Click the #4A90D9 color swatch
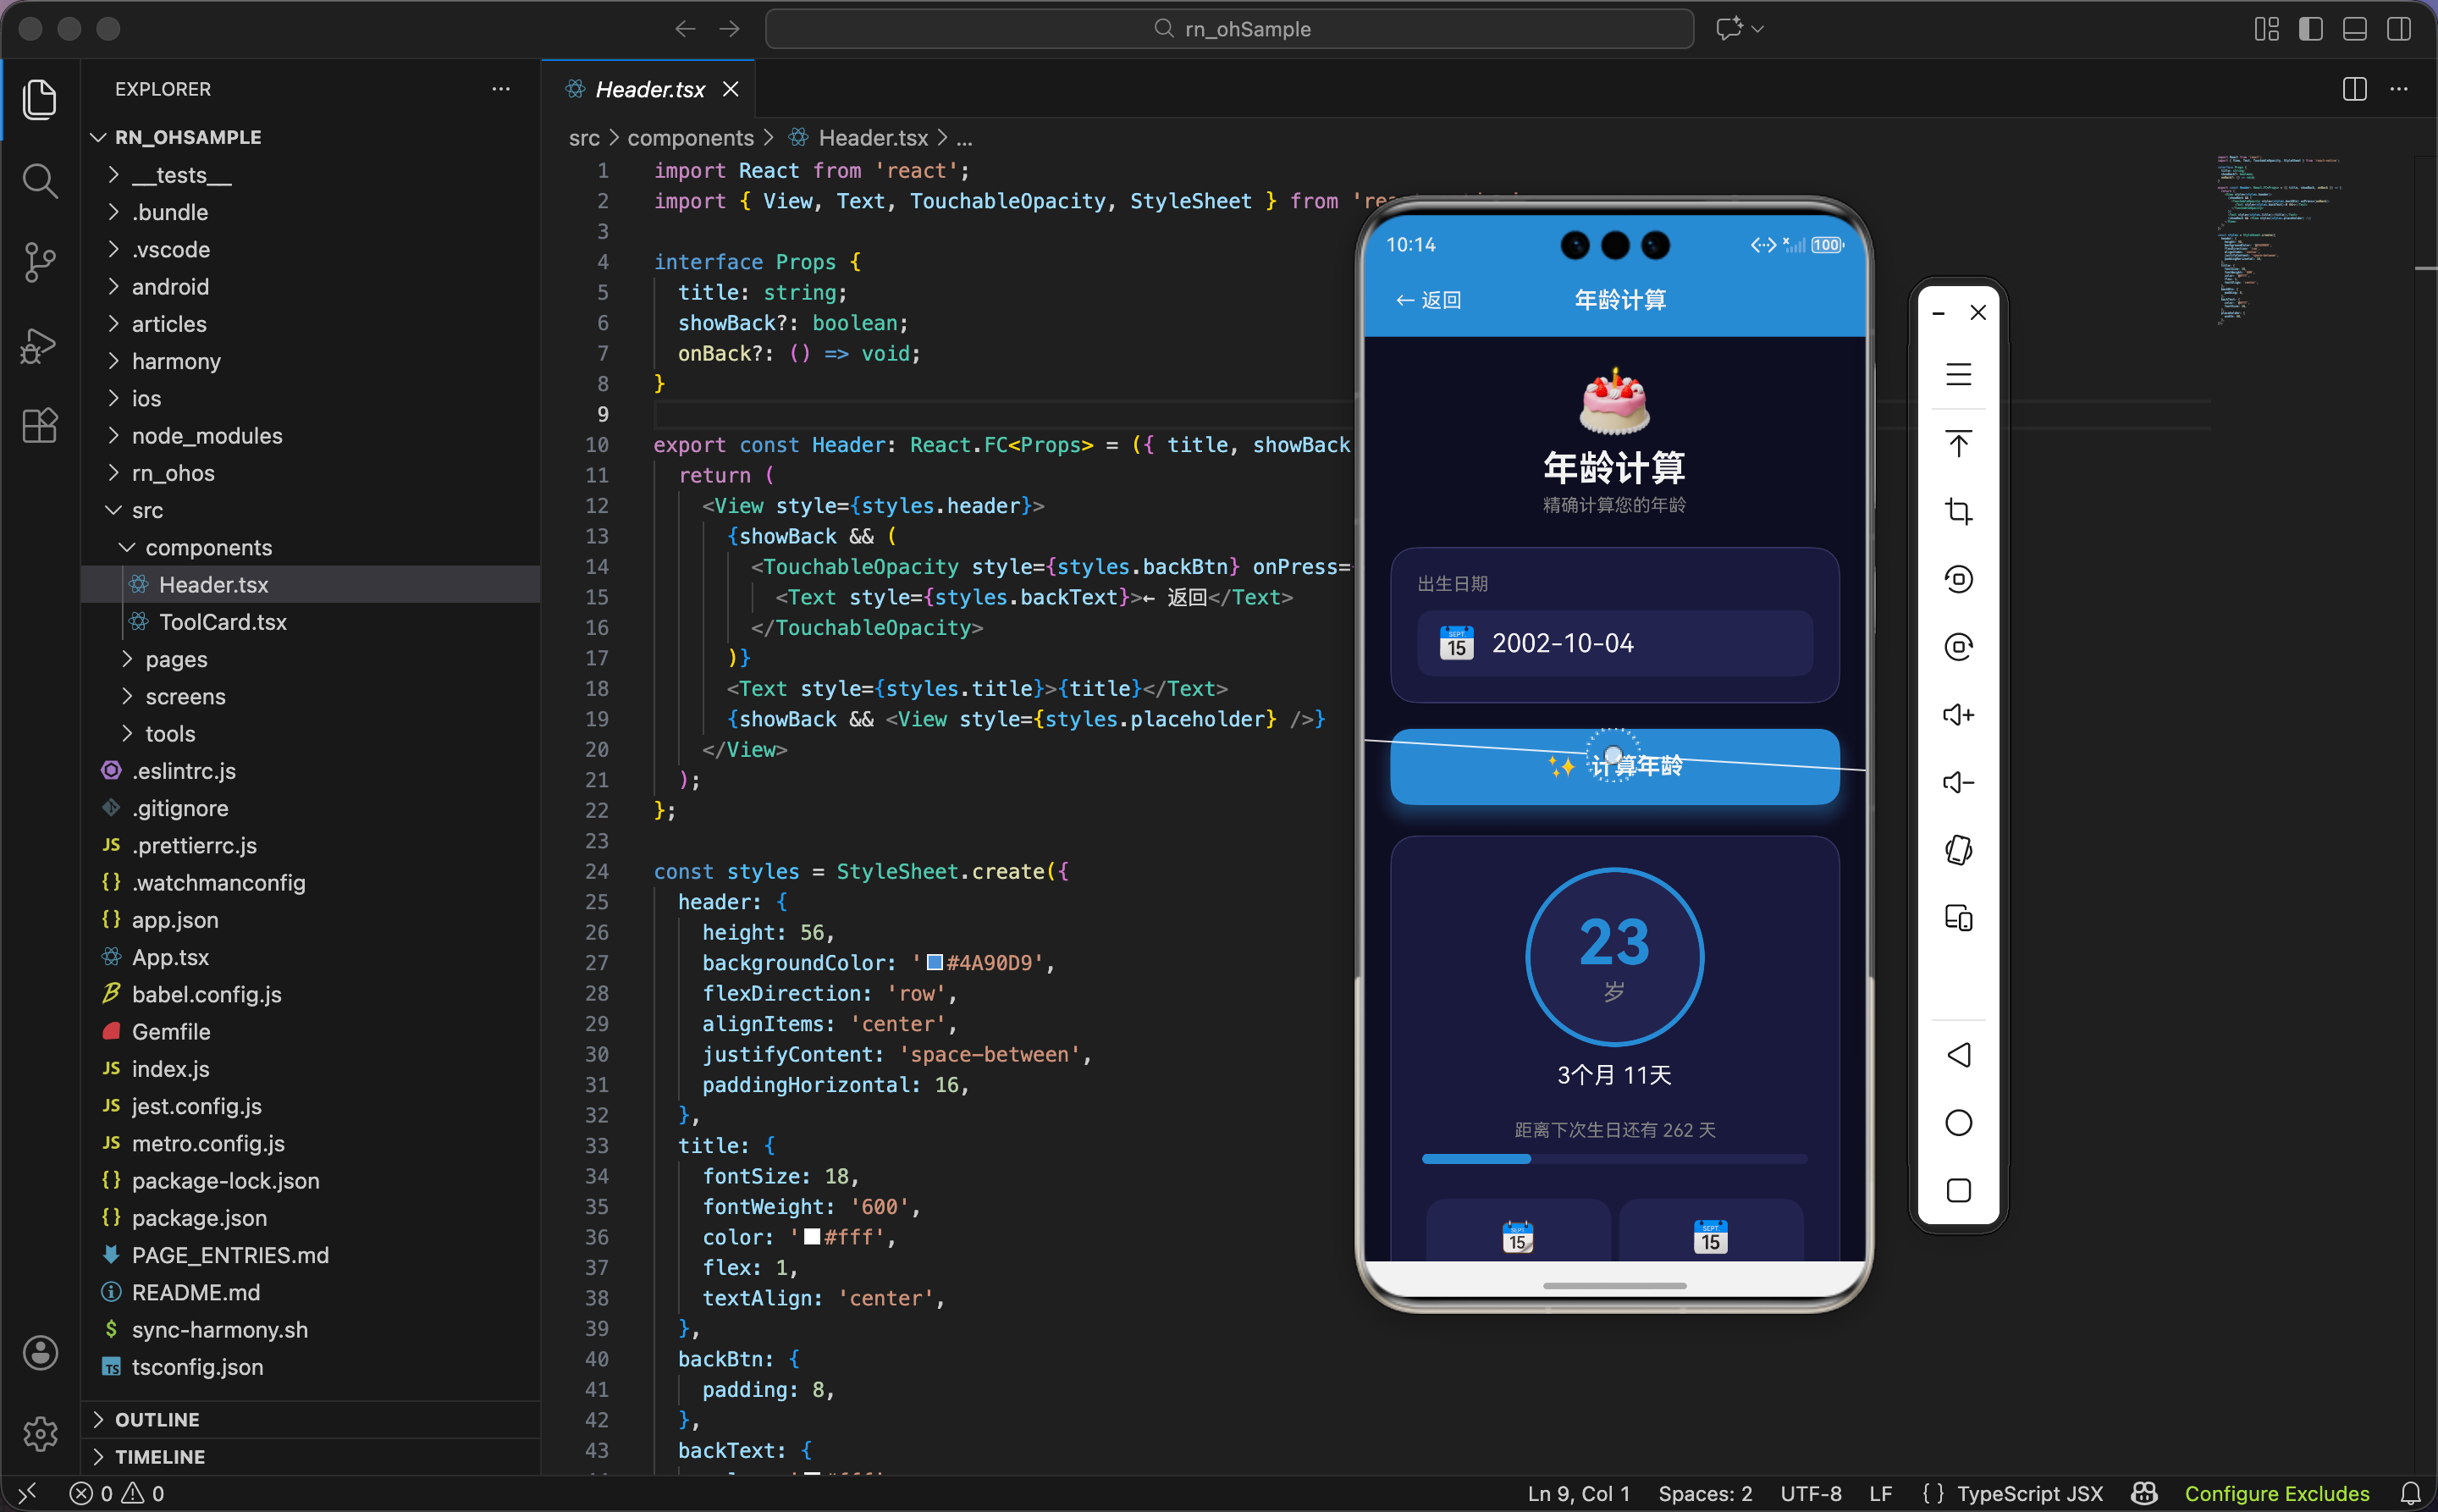 (x=935, y=962)
